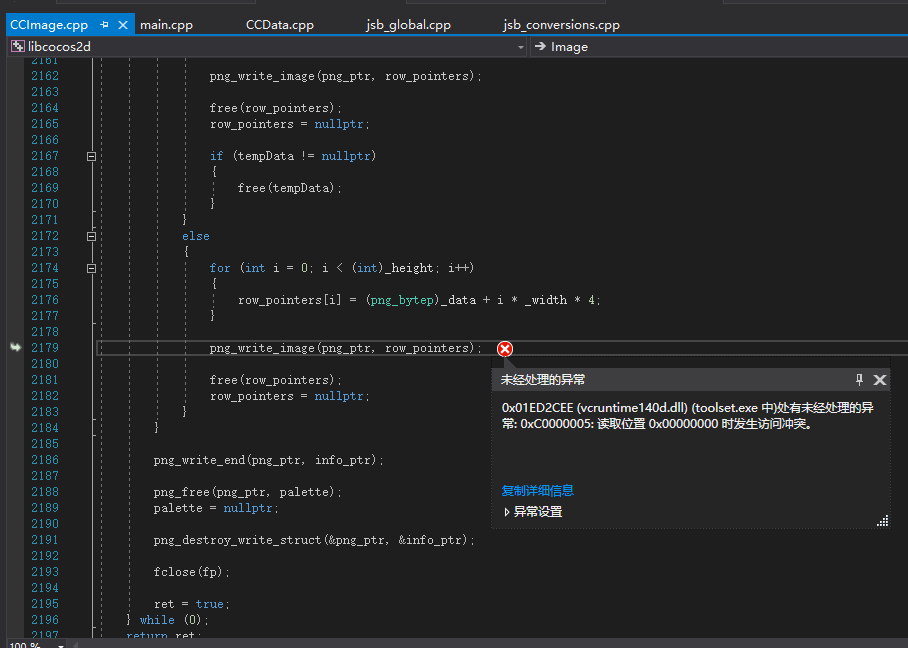This screenshot has width=908, height=648.
Task: Close the unhandled exception popup
Action: 880,380
